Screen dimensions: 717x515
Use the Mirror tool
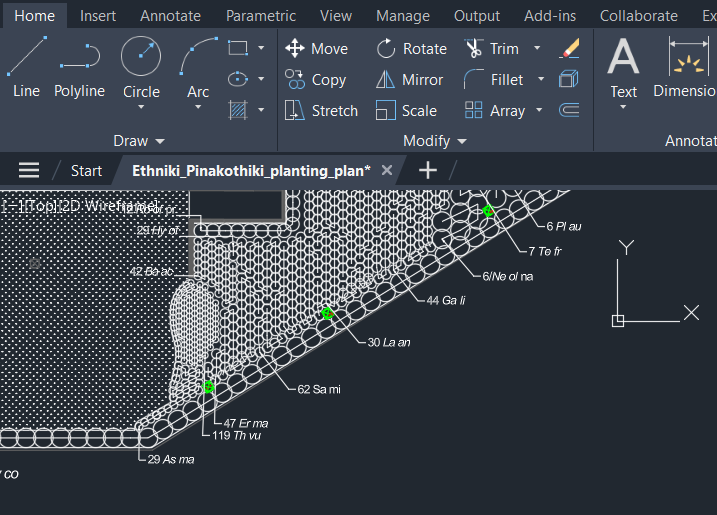click(x=410, y=80)
